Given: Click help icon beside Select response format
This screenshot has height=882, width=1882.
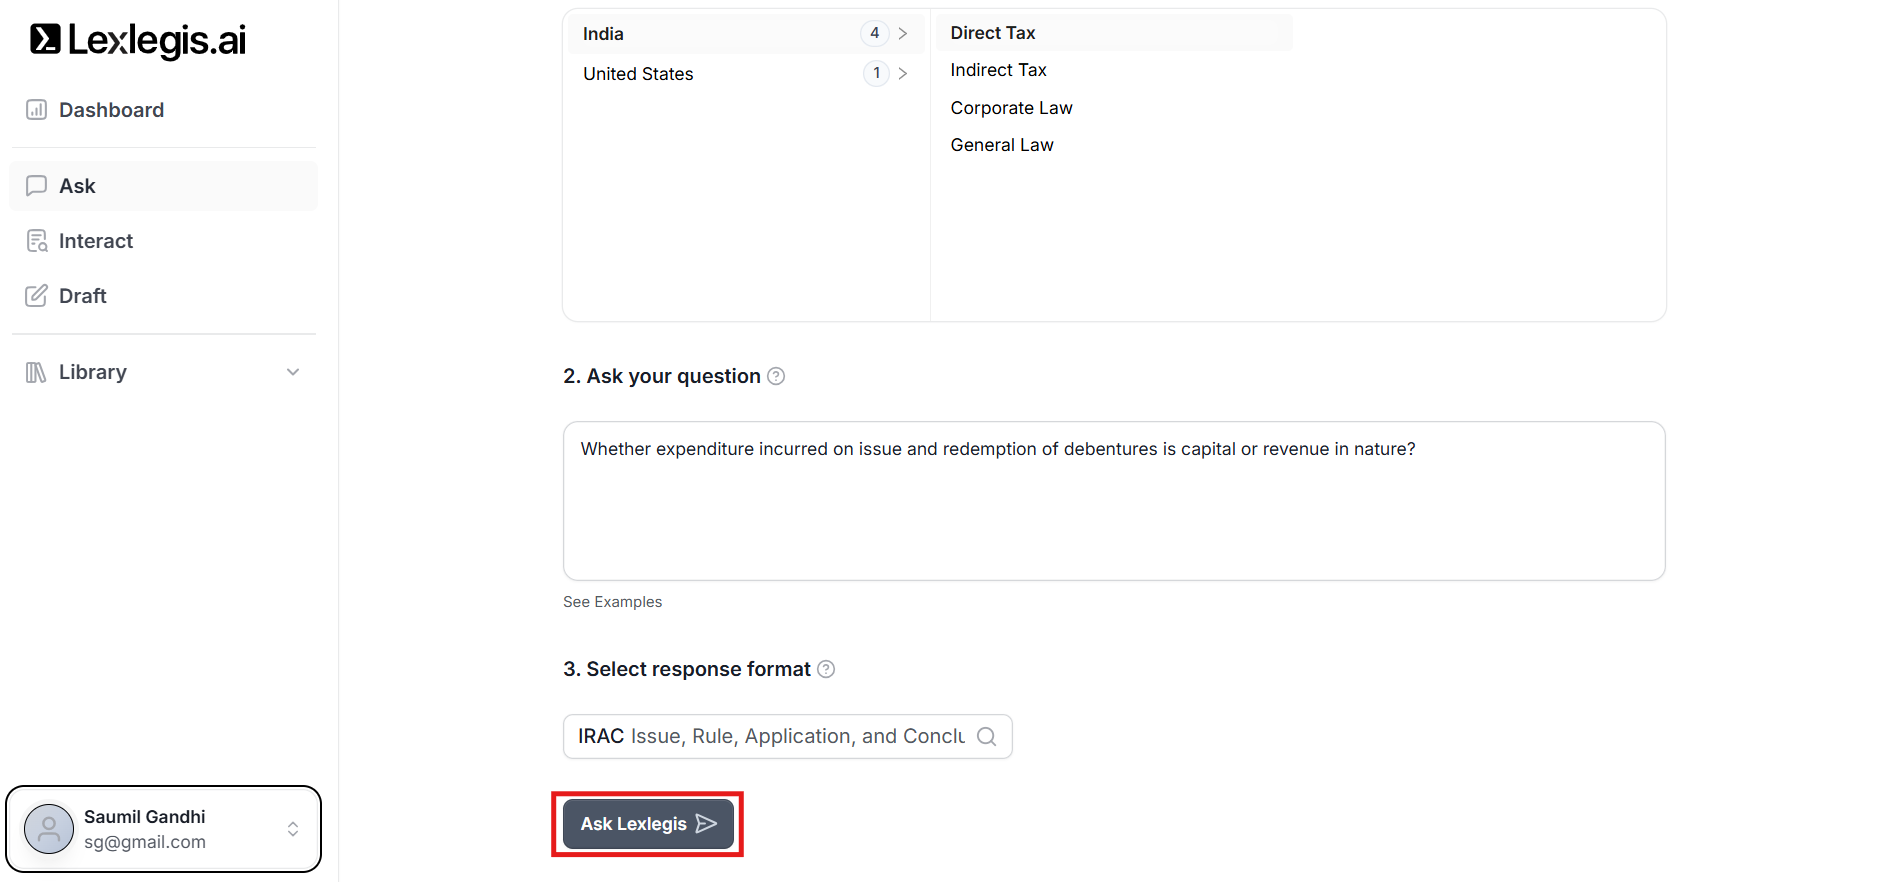Looking at the screenshot, I should [x=826, y=669].
